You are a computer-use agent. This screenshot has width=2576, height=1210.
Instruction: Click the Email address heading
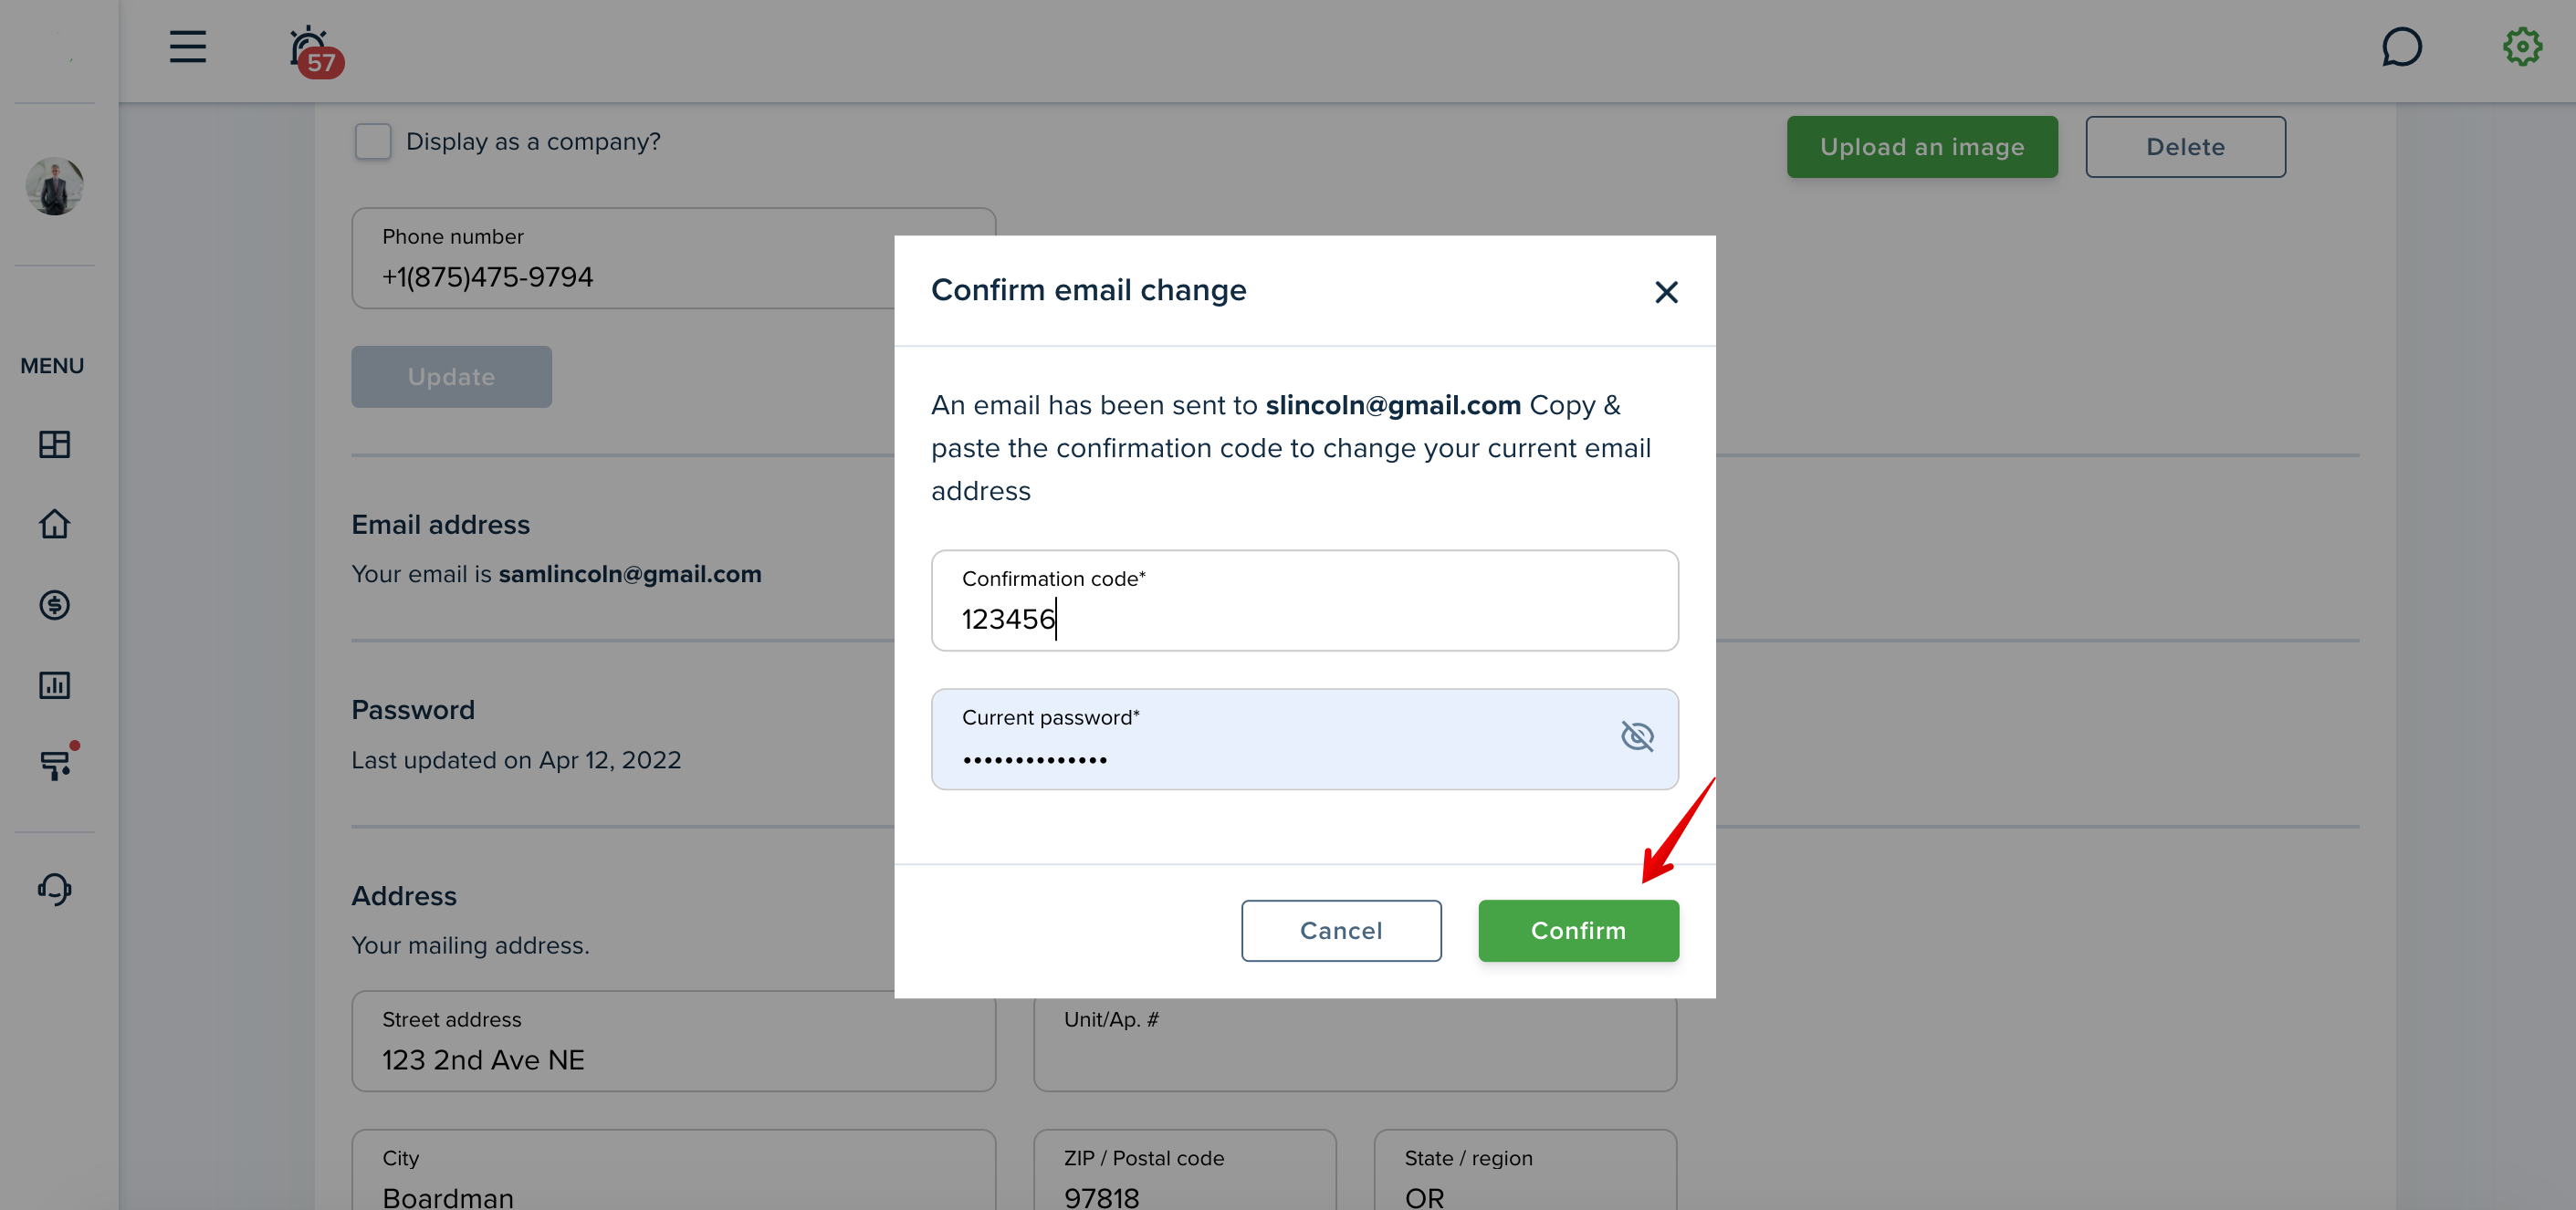coord(440,525)
